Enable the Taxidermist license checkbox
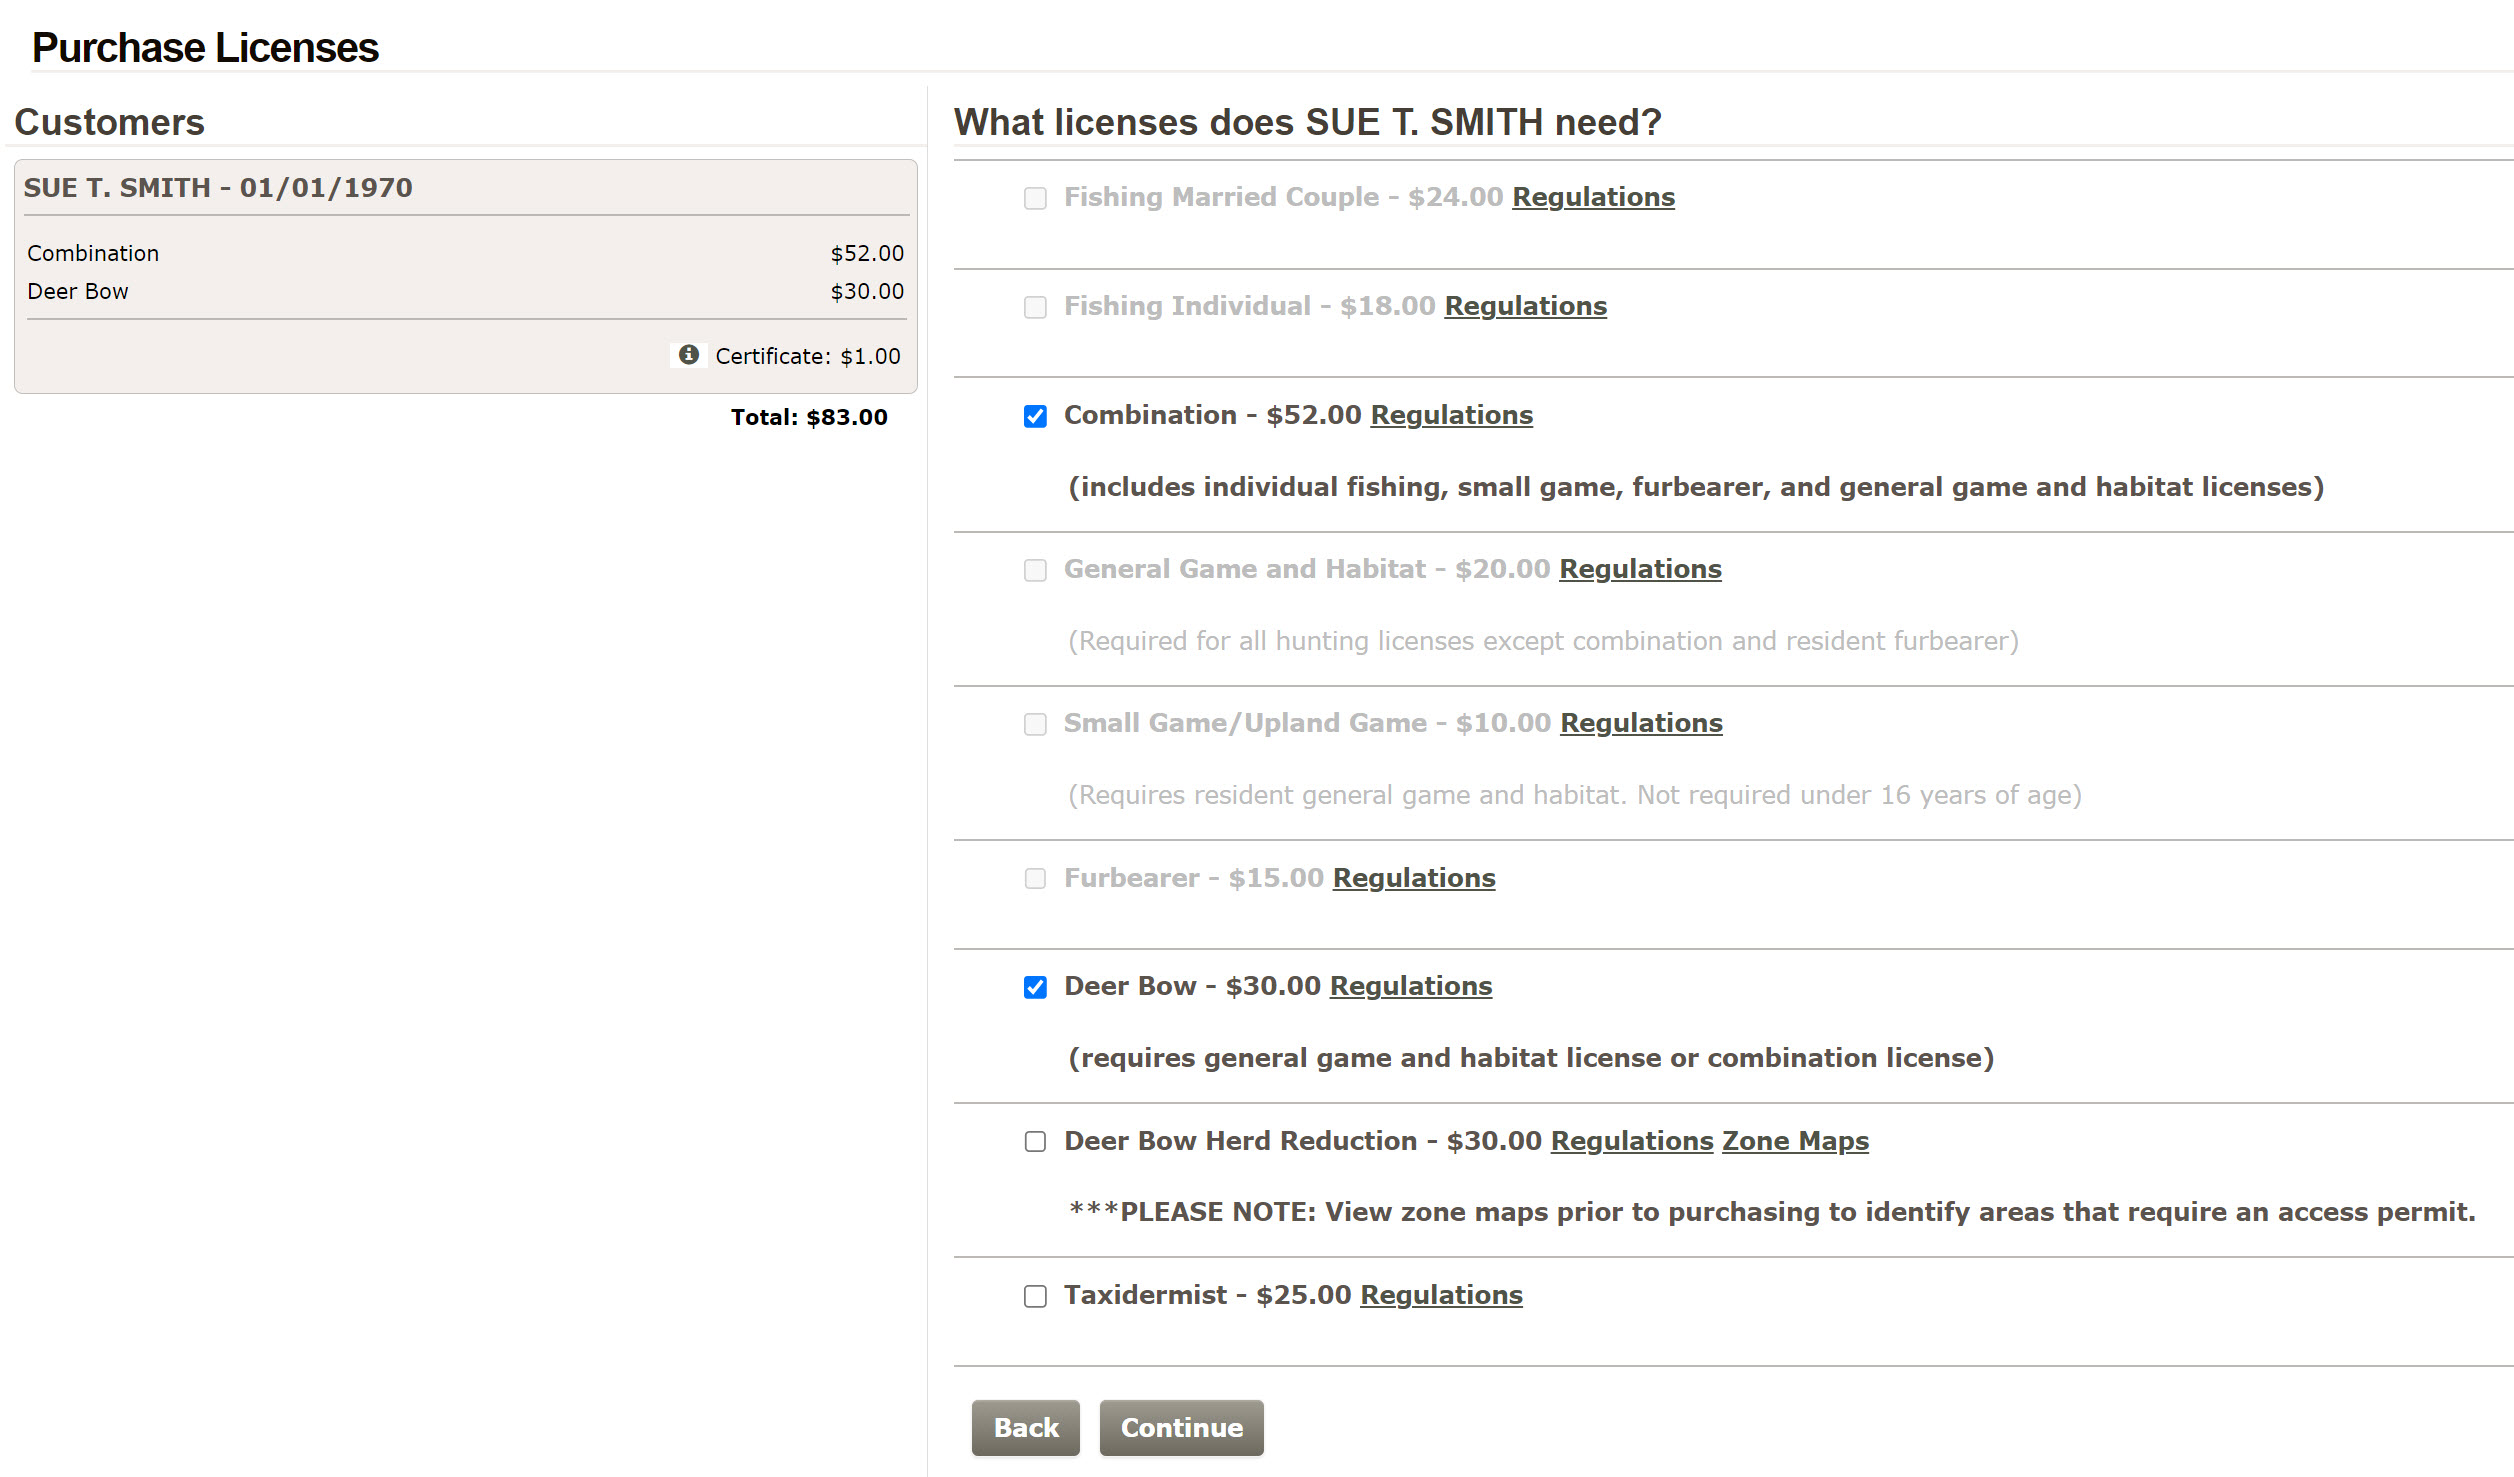 coord(1035,1296)
